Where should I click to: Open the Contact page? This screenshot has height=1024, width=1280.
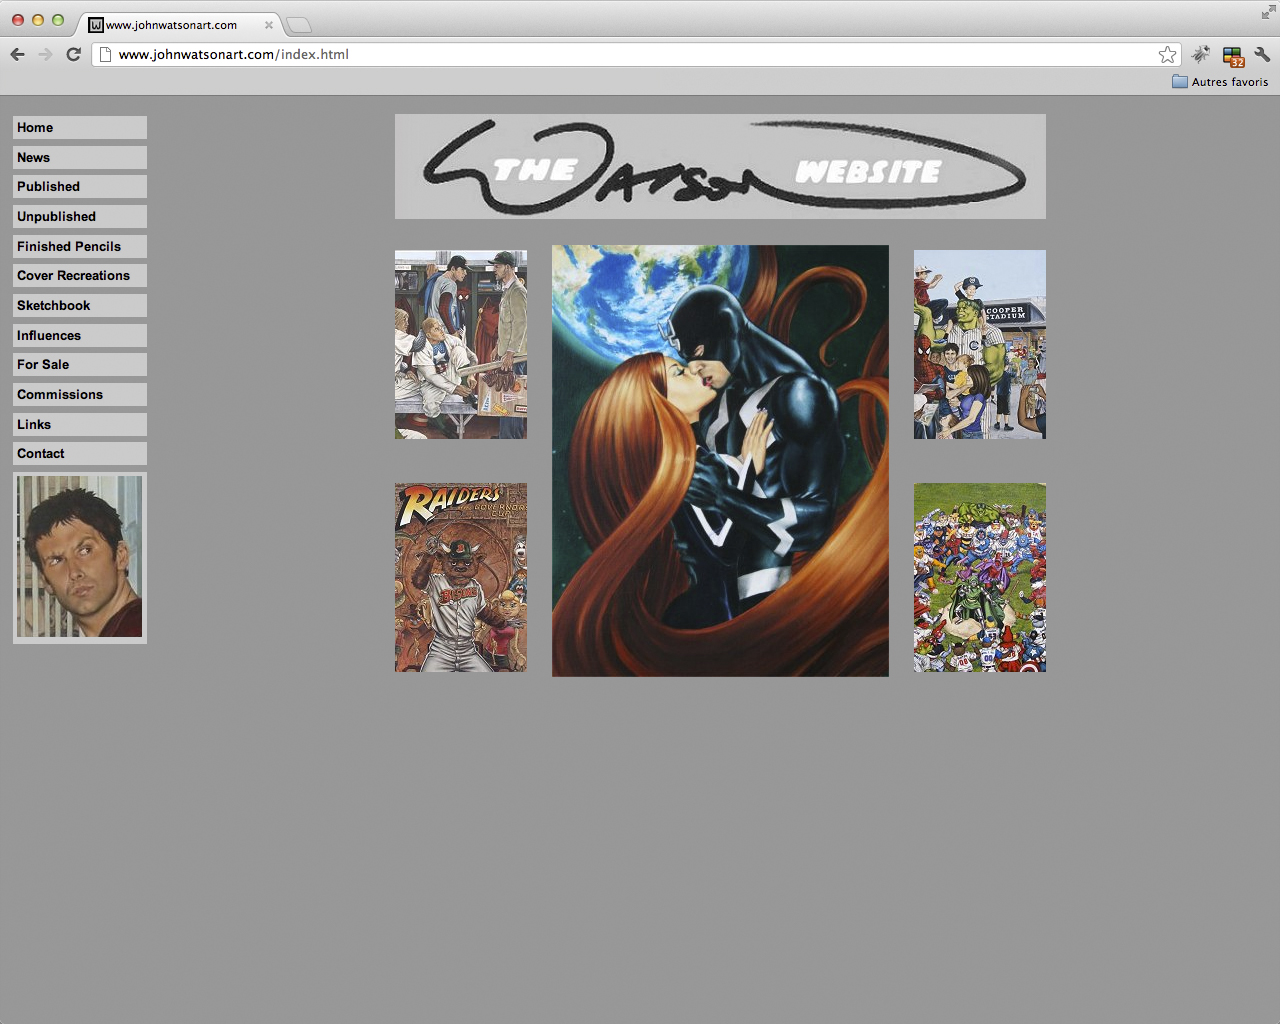(x=80, y=454)
